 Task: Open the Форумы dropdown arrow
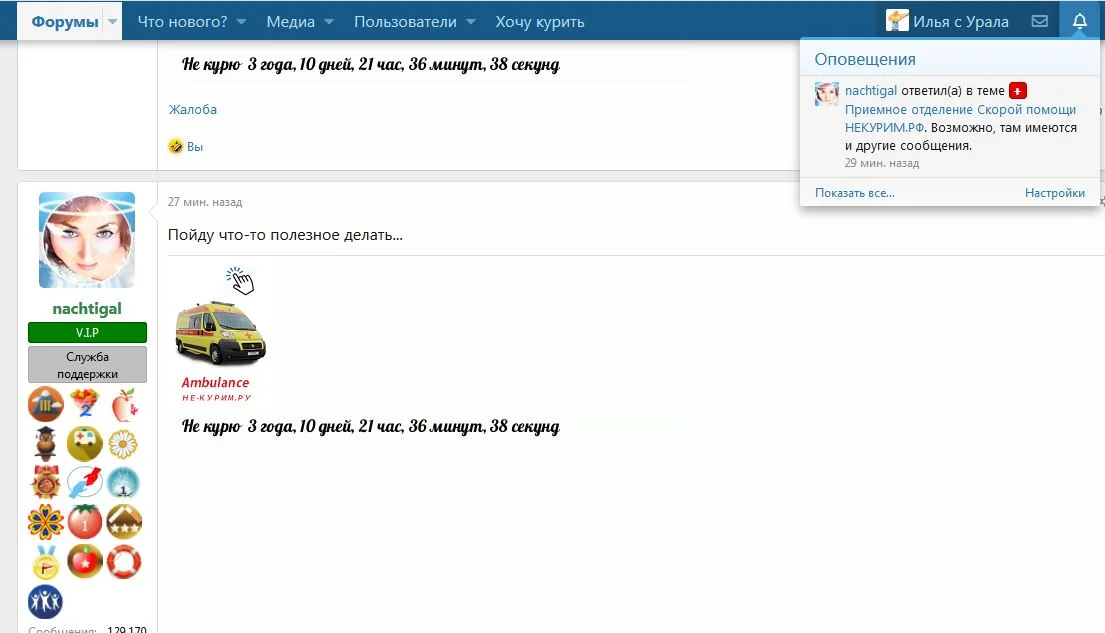(x=112, y=20)
